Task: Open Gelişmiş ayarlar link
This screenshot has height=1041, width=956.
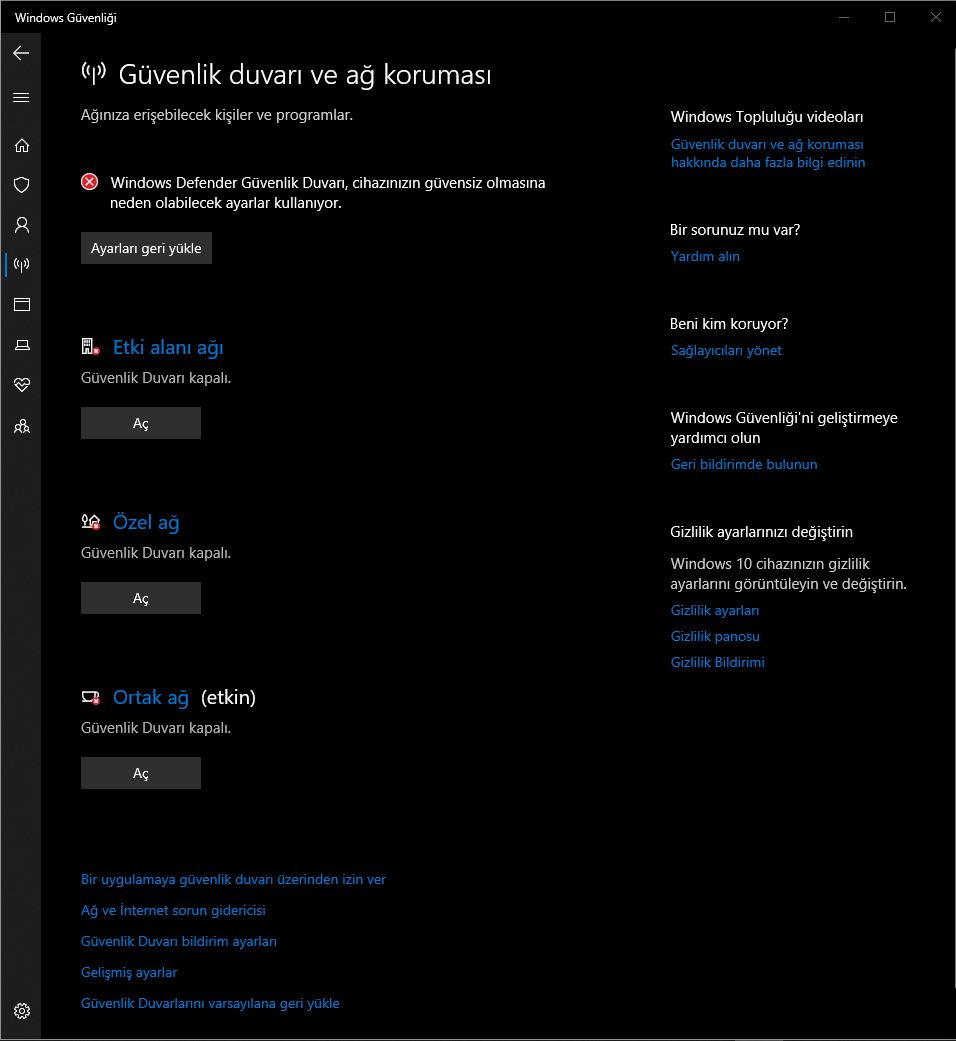Action: pyautogui.click(x=129, y=973)
